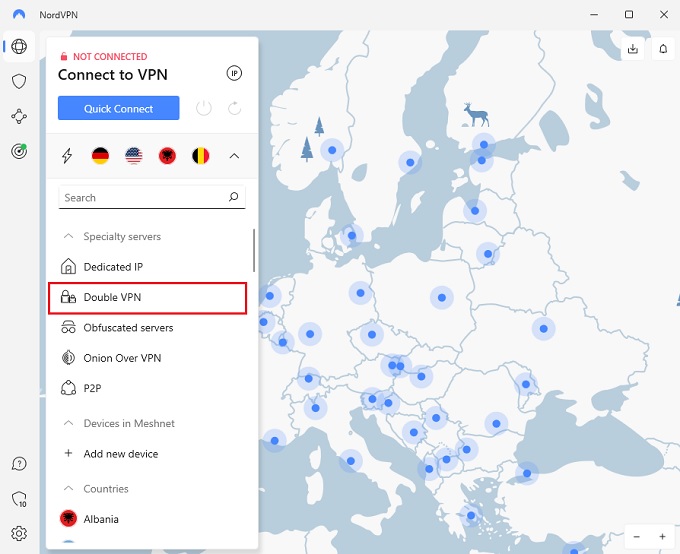
Task: Collapse the Devices in Meshnet section
Action: pos(69,423)
